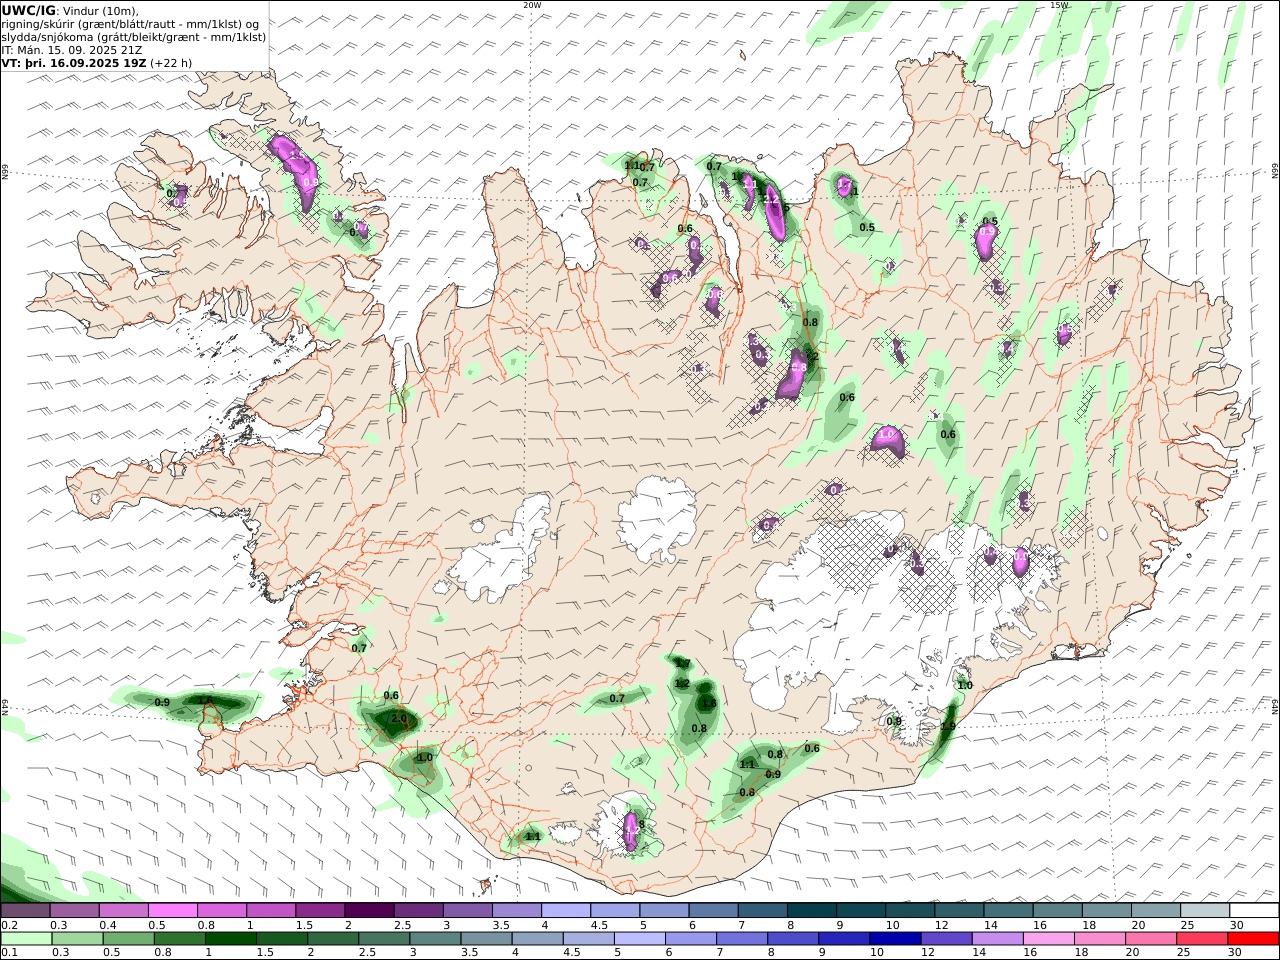Click the 20 label under the rain legend
Viewport: 1280px width, 960px height.
coord(1133,953)
